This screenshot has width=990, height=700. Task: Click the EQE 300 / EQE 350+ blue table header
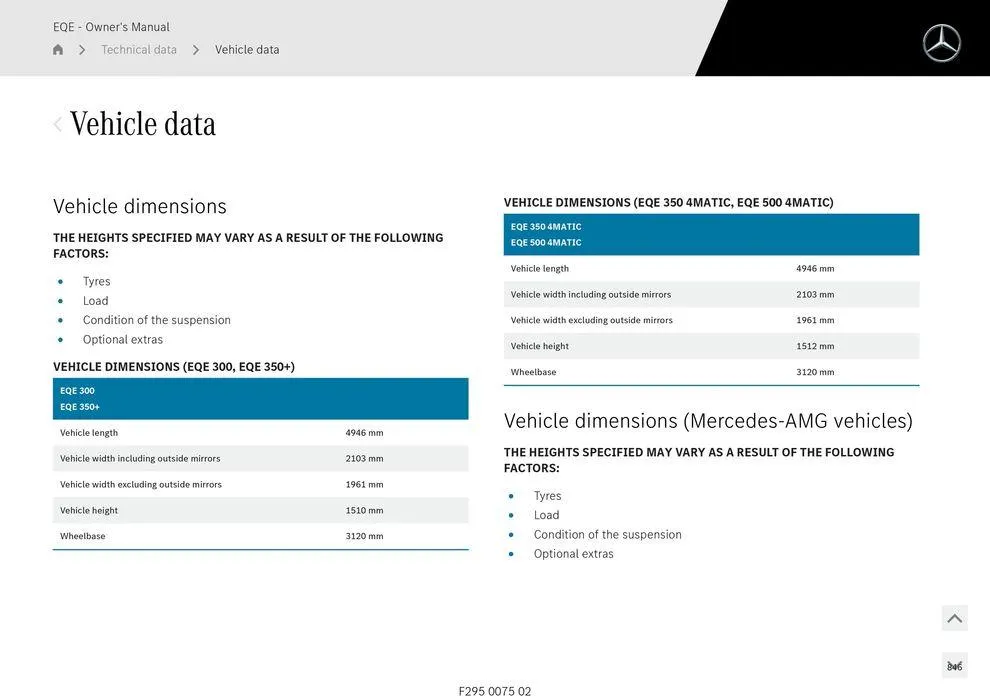(260, 399)
